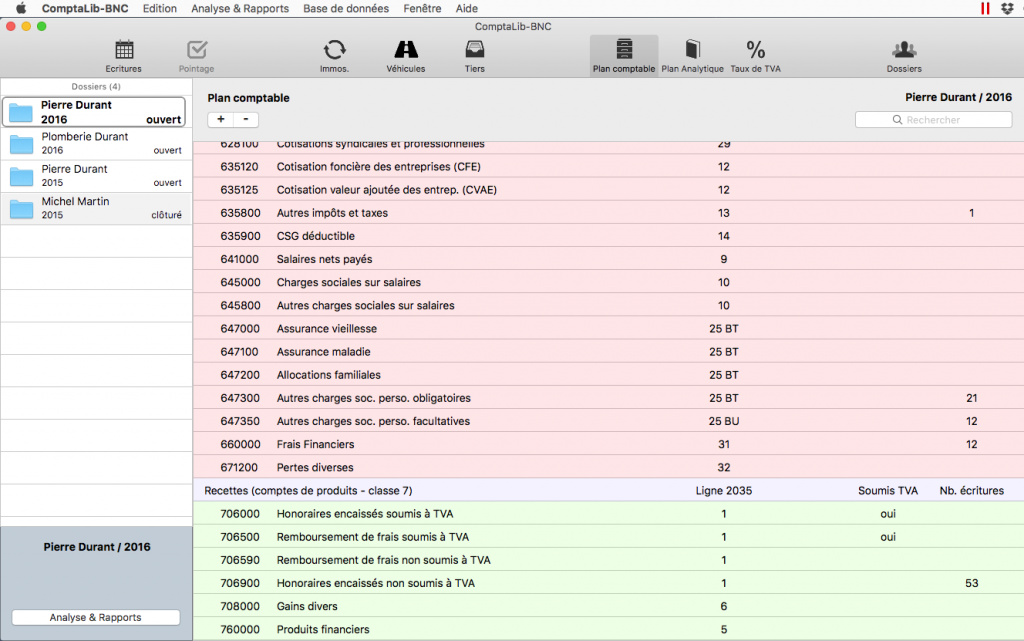Image resolution: width=1024 pixels, height=641 pixels.
Task: Click the Recettes (comptes de produits - classe 7) header
Action: (x=308, y=491)
